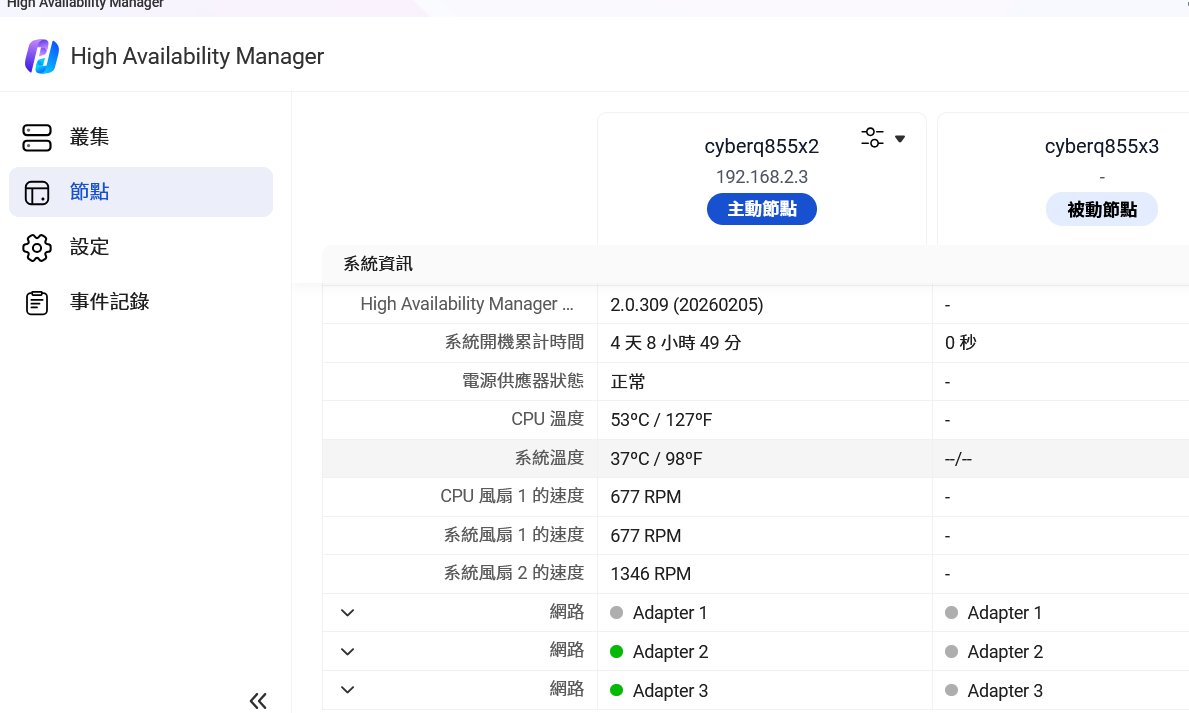Screen dimensions: 1189x713
Task: Click the 節點 node icon in sidebar
Action: (37, 192)
